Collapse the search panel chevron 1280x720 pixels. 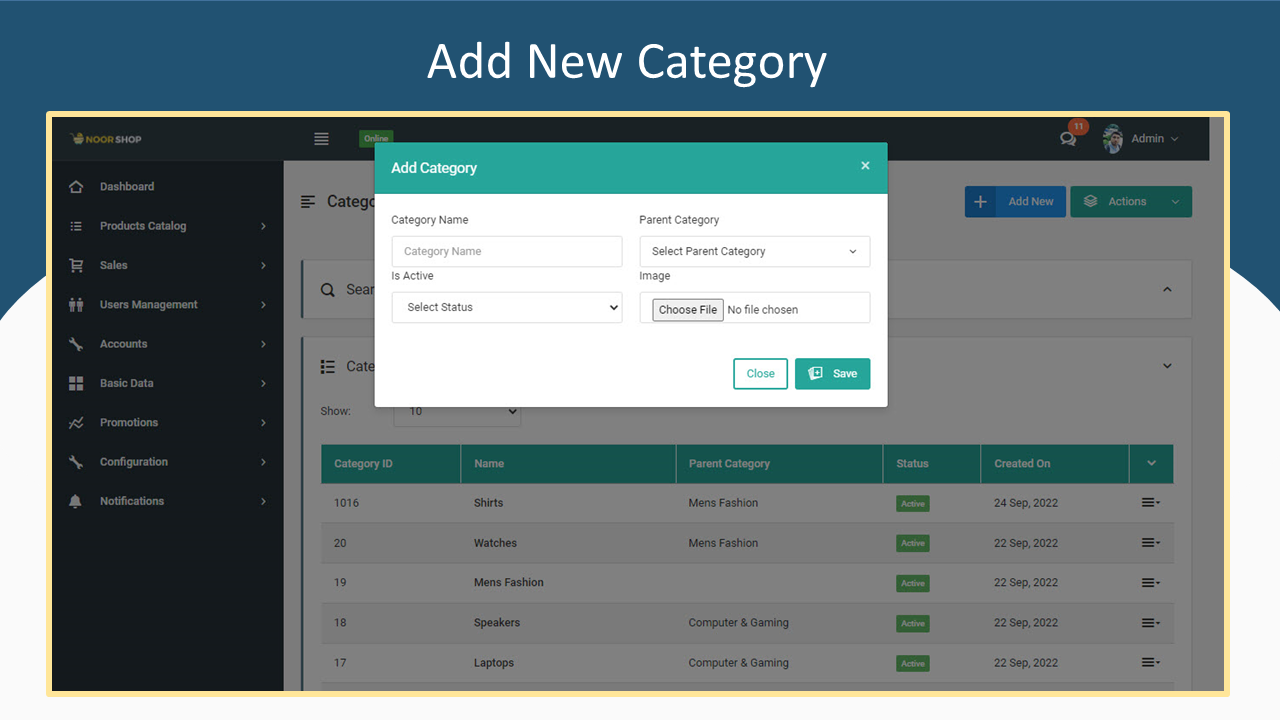pyautogui.click(x=1167, y=289)
